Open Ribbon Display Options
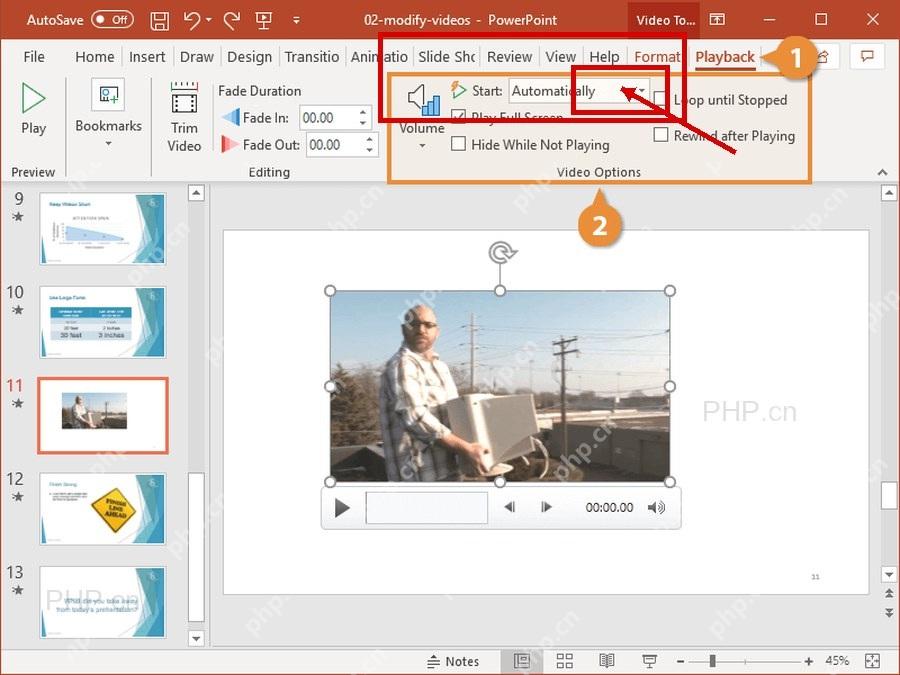This screenshot has width=900, height=675. click(x=717, y=20)
